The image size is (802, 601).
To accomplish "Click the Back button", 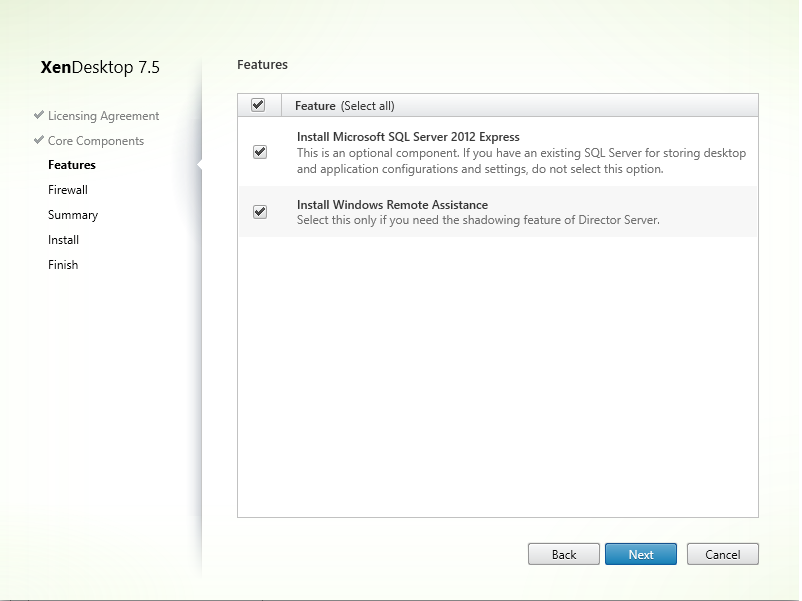I will coord(564,554).
